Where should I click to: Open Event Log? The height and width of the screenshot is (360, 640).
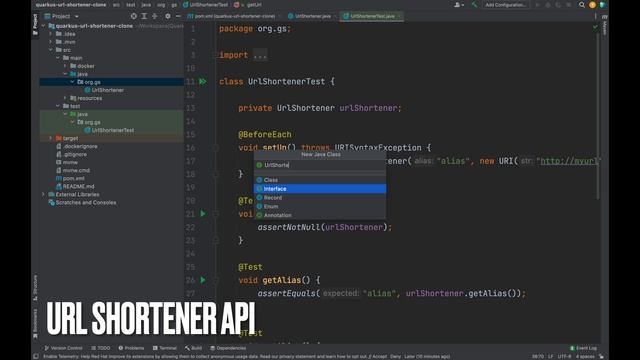pos(583,348)
